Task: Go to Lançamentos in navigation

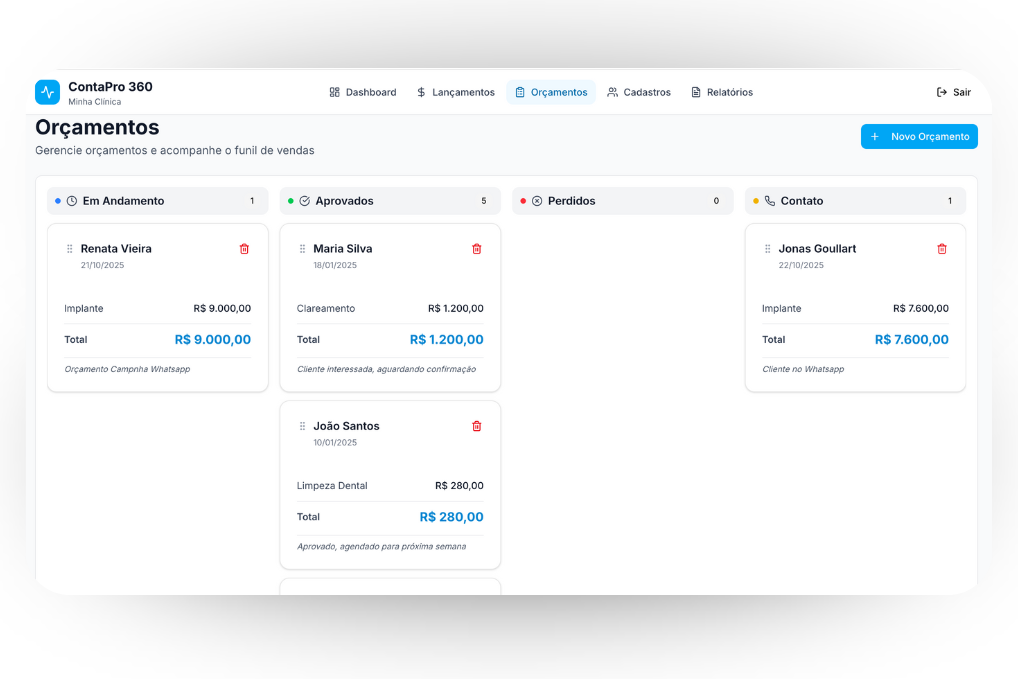Action: [455, 92]
